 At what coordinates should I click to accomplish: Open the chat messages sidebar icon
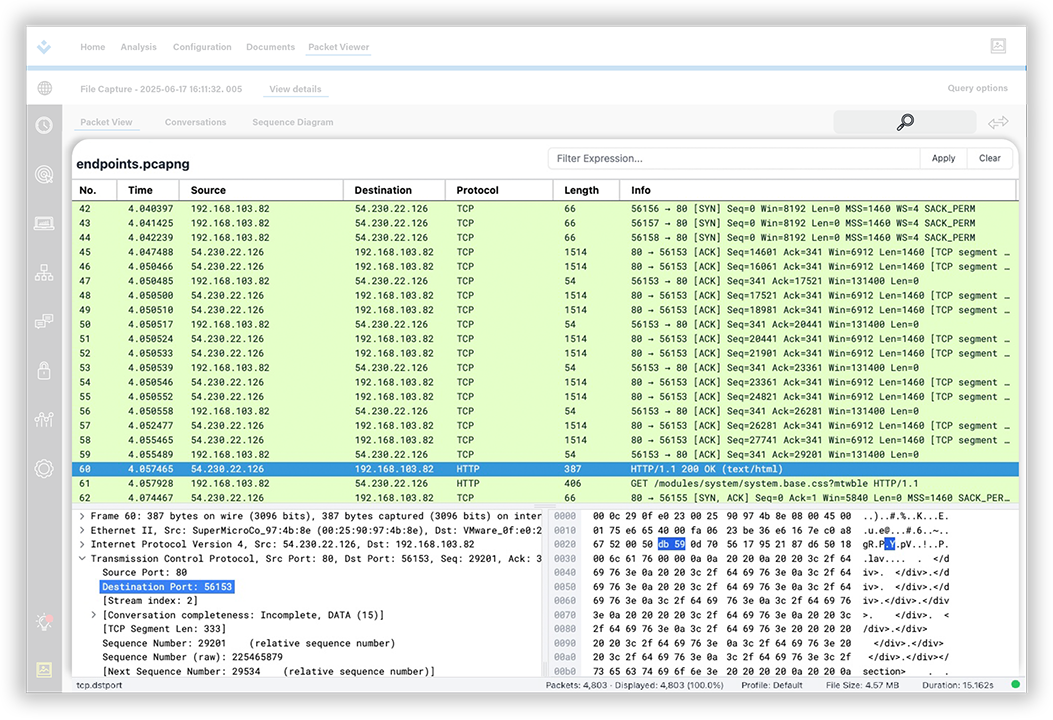(44, 322)
